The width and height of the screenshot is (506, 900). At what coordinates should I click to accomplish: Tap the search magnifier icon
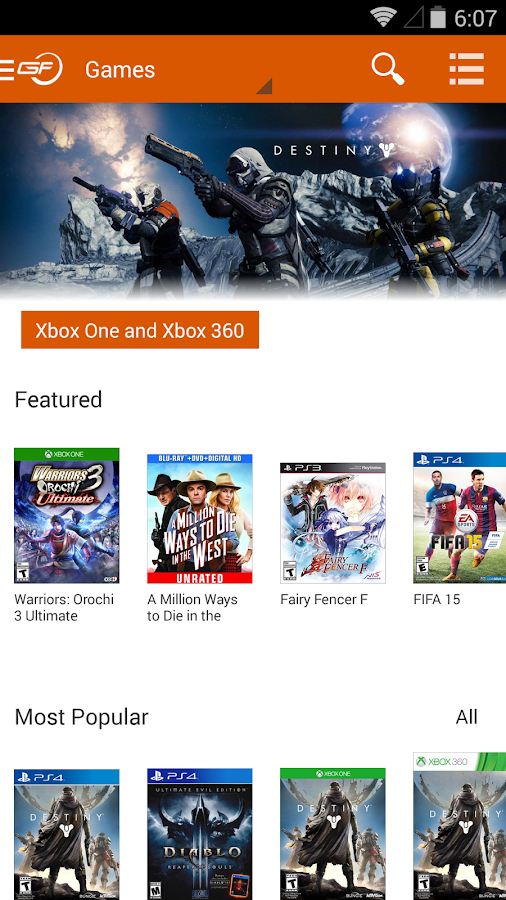[x=388, y=69]
